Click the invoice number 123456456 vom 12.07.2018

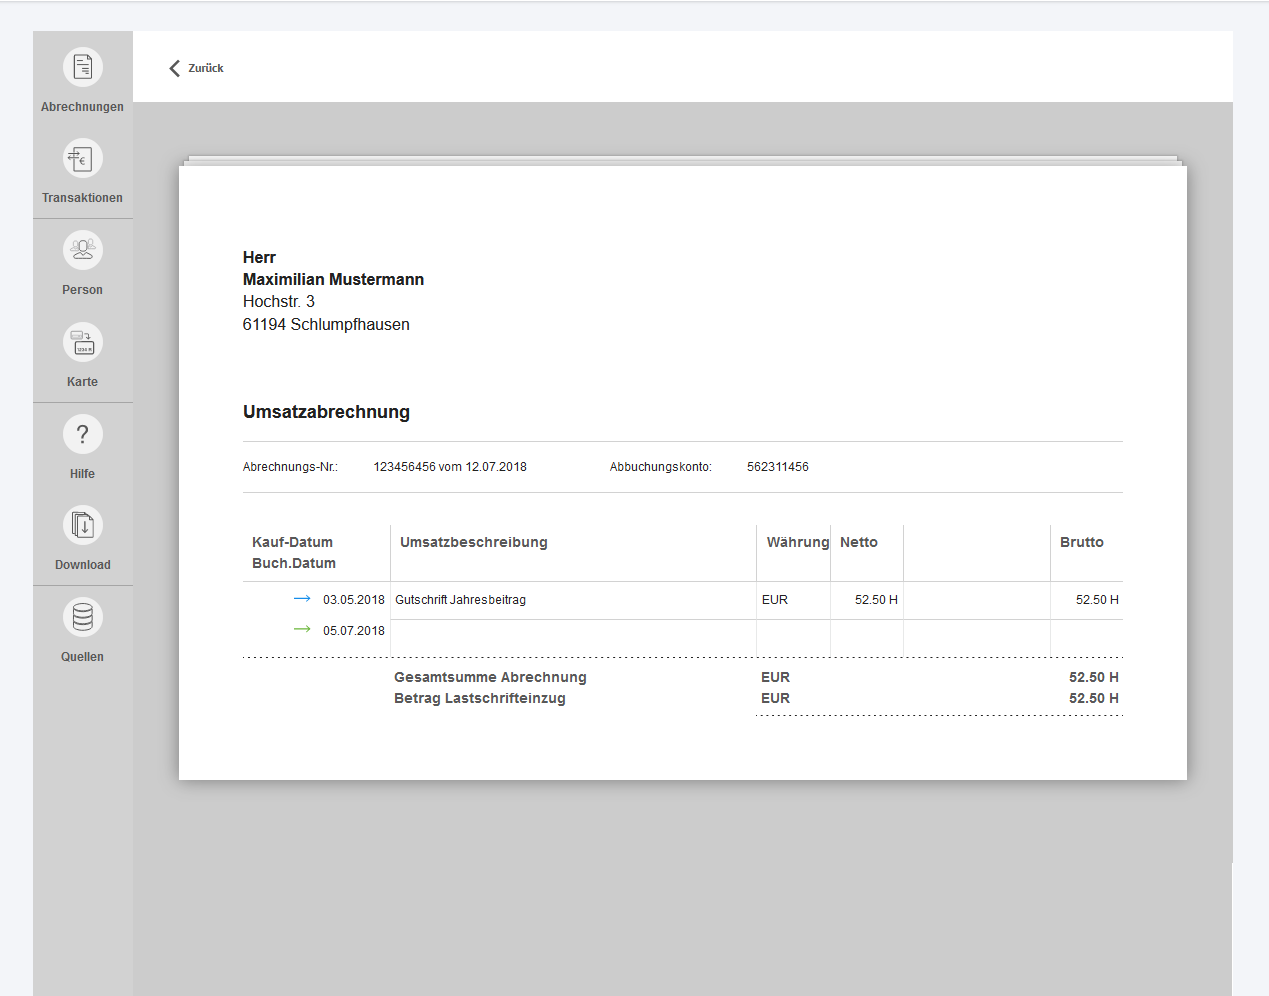(450, 467)
